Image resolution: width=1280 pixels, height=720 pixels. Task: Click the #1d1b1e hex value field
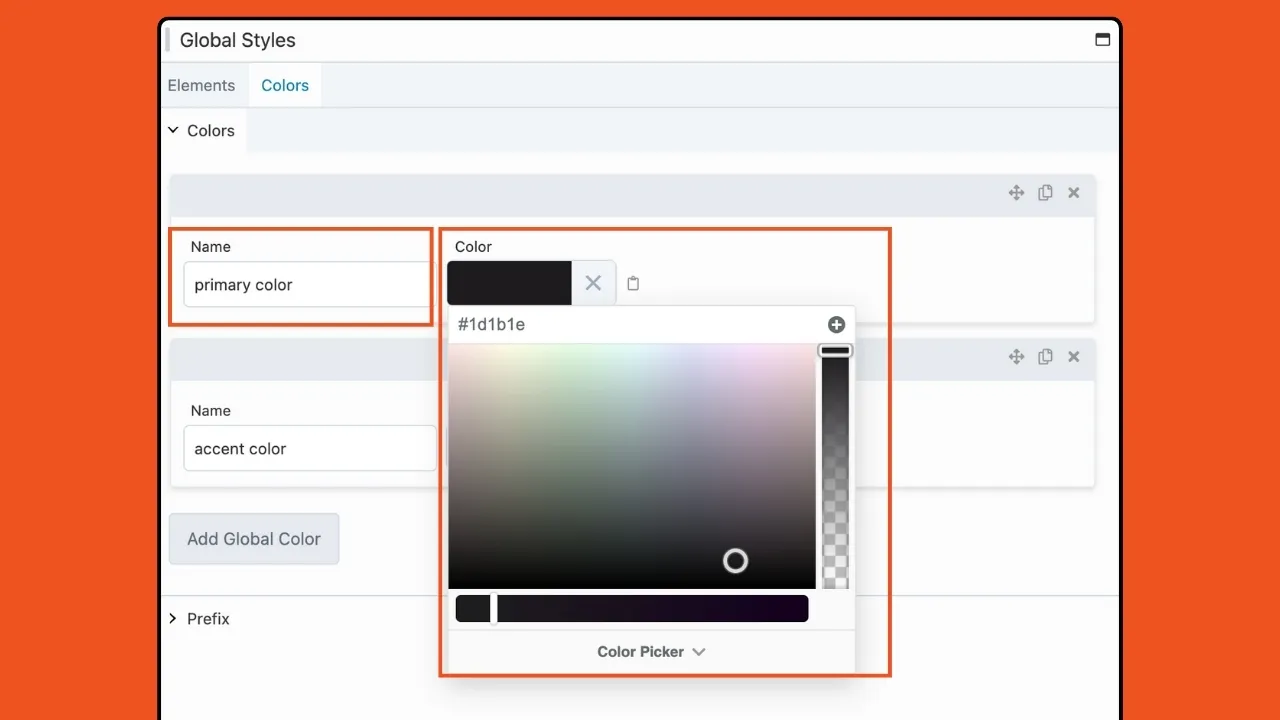coord(491,324)
